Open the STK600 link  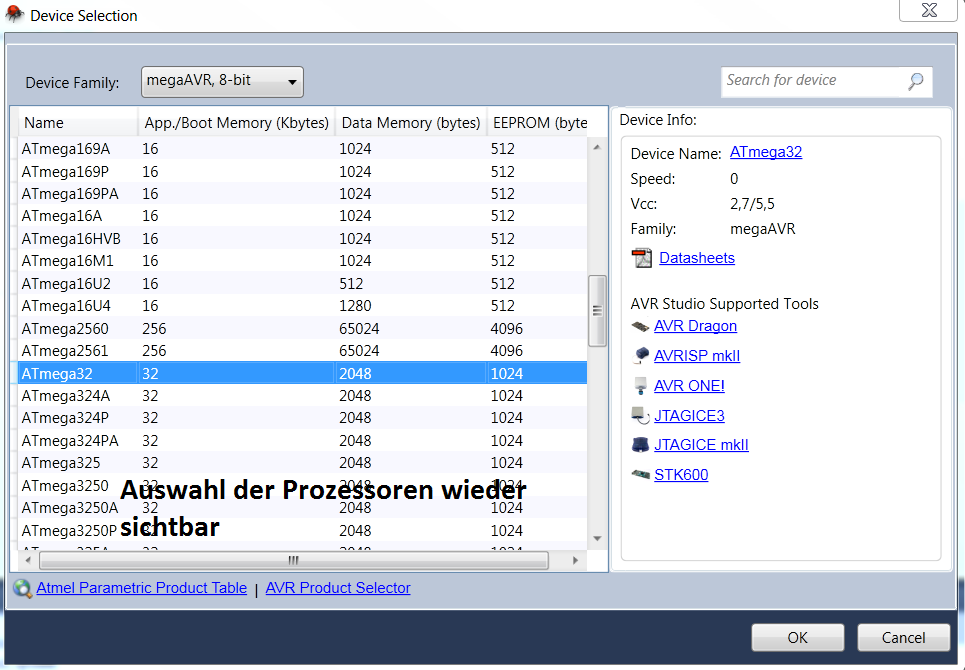pyautogui.click(x=681, y=475)
